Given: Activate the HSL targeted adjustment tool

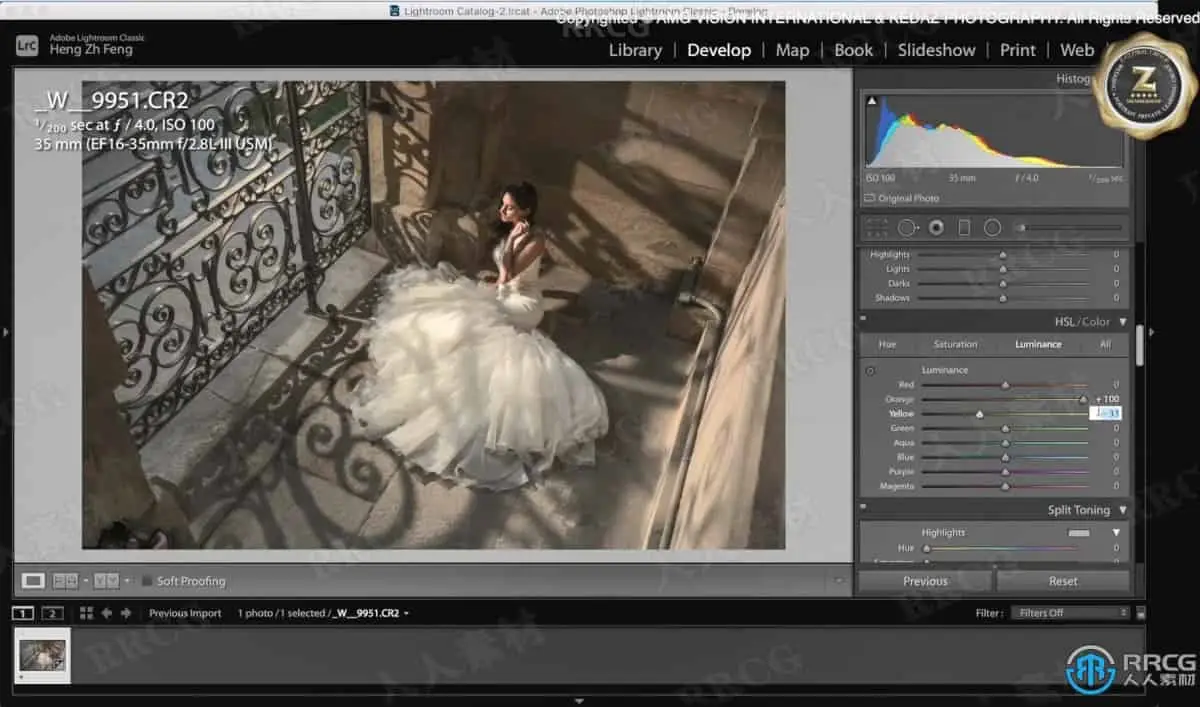Looking at the screenshot, I should tap(870, 371).
